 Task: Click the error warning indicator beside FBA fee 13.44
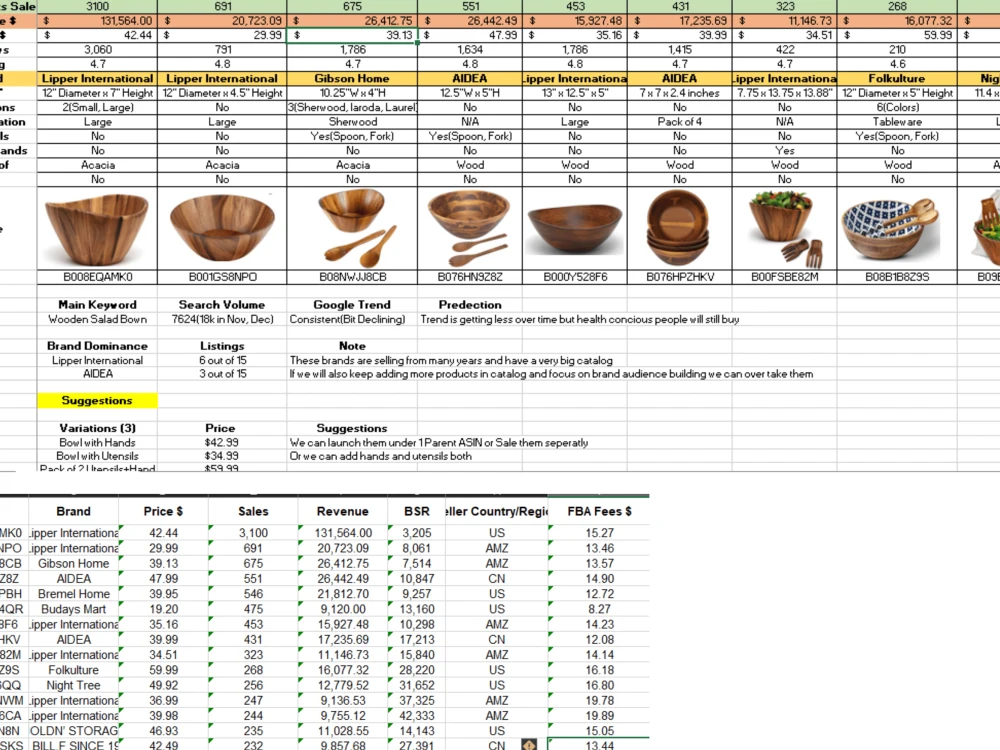(x=529, y=745)
